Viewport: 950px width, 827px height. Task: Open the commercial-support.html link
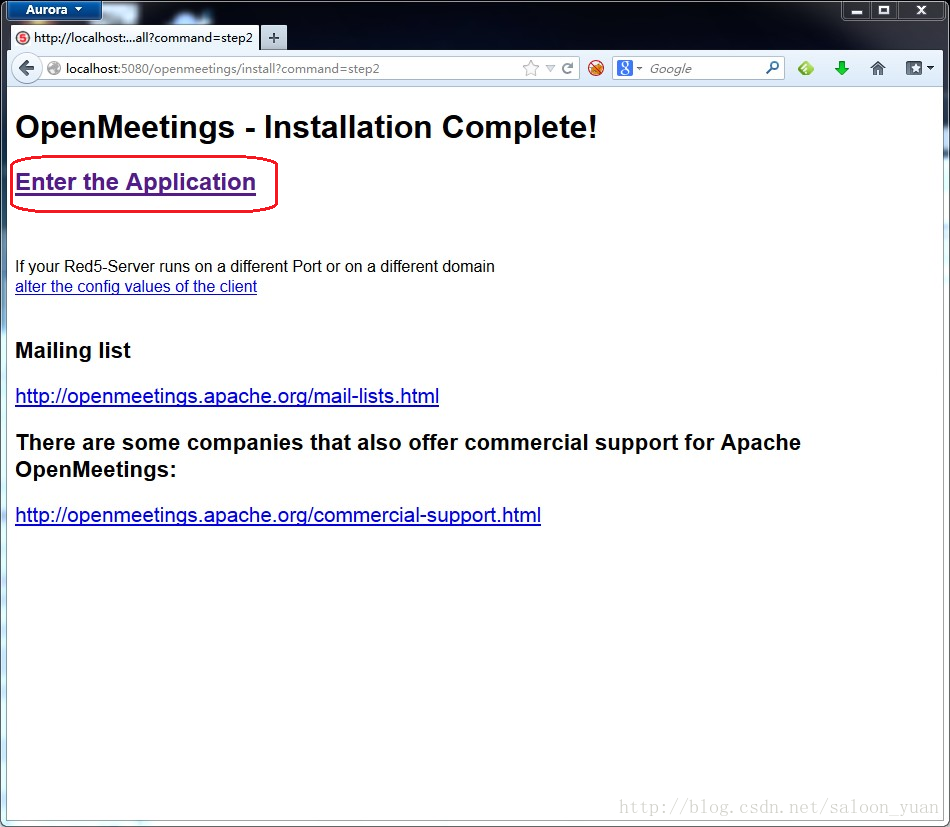tap(278, 515)
